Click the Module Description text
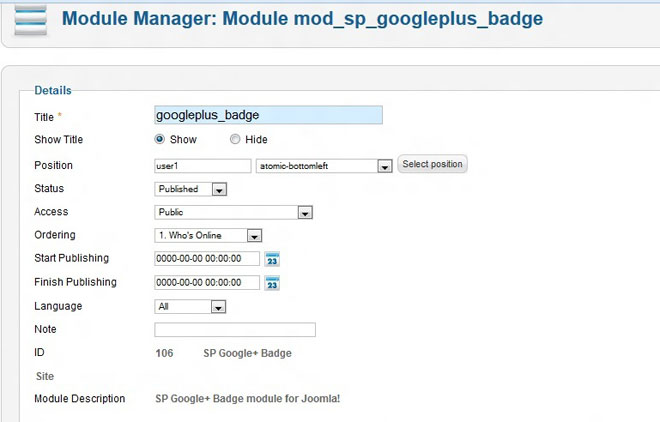The height and width of the screenshot is (422, 660). coord(248,398)
